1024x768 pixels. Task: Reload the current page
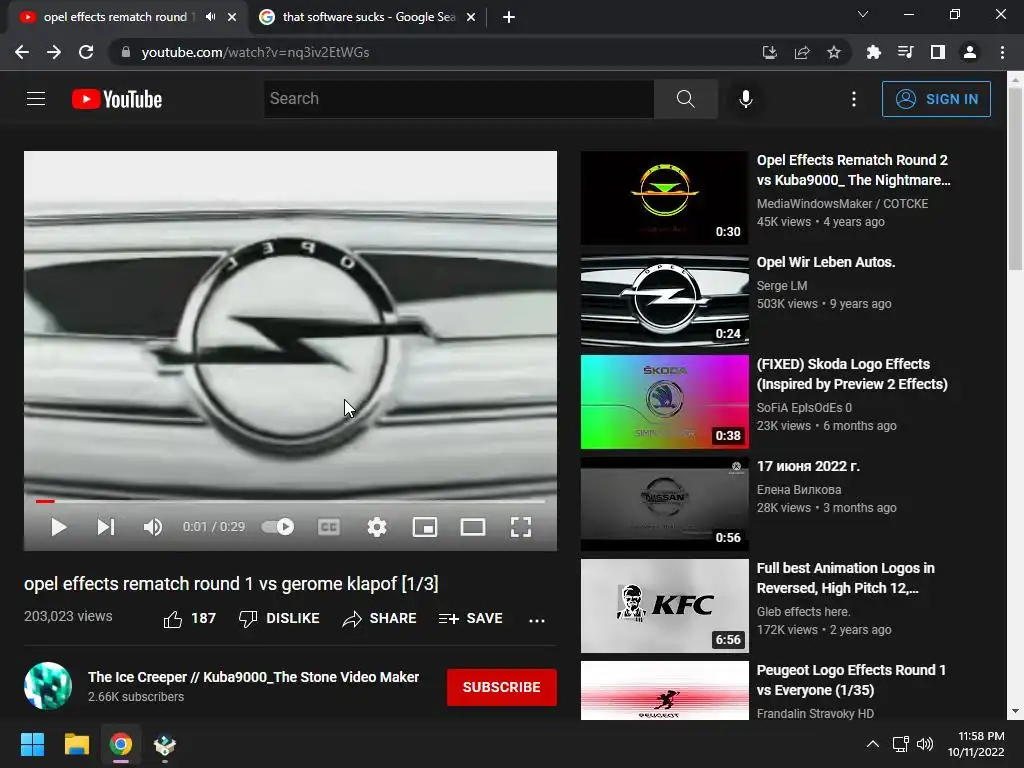86,52
